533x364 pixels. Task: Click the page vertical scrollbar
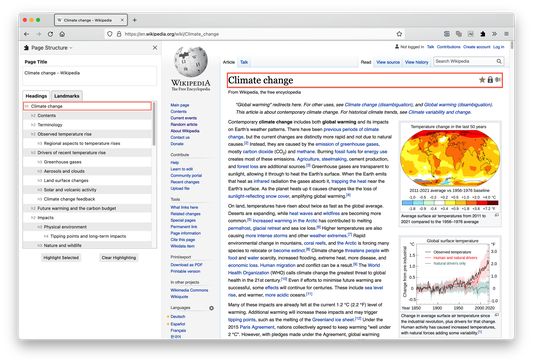pos(512,45)
